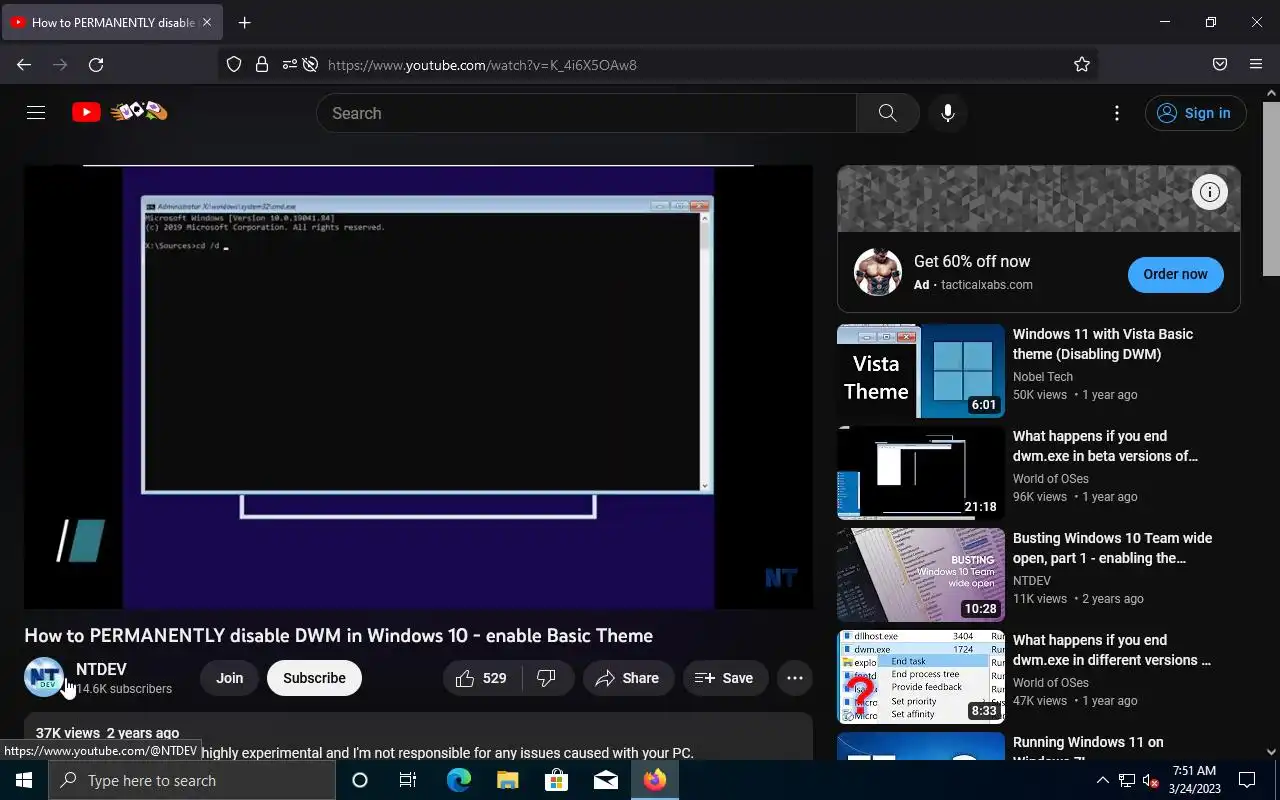Image resolution: width=1280 pixels, height=800 pixels.
Task: Open Microsoft Store from taskbar
Action: [x=556, y=780]
